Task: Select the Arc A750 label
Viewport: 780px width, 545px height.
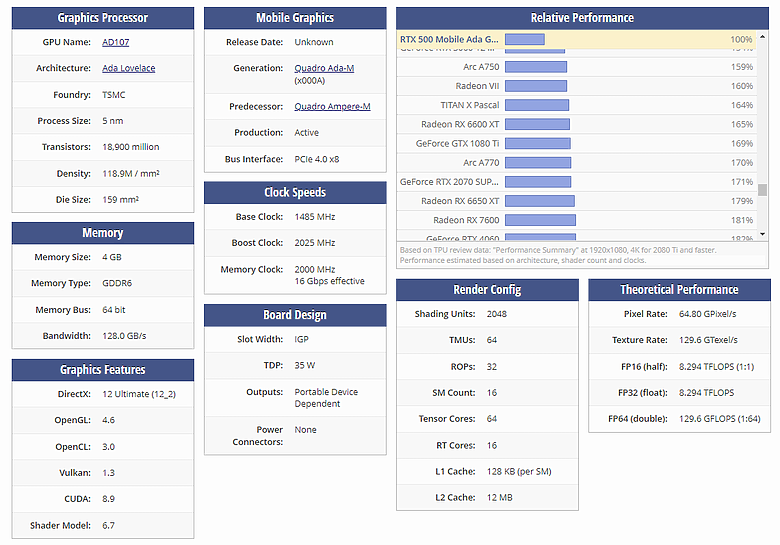Action: click(x=481, y=67)
